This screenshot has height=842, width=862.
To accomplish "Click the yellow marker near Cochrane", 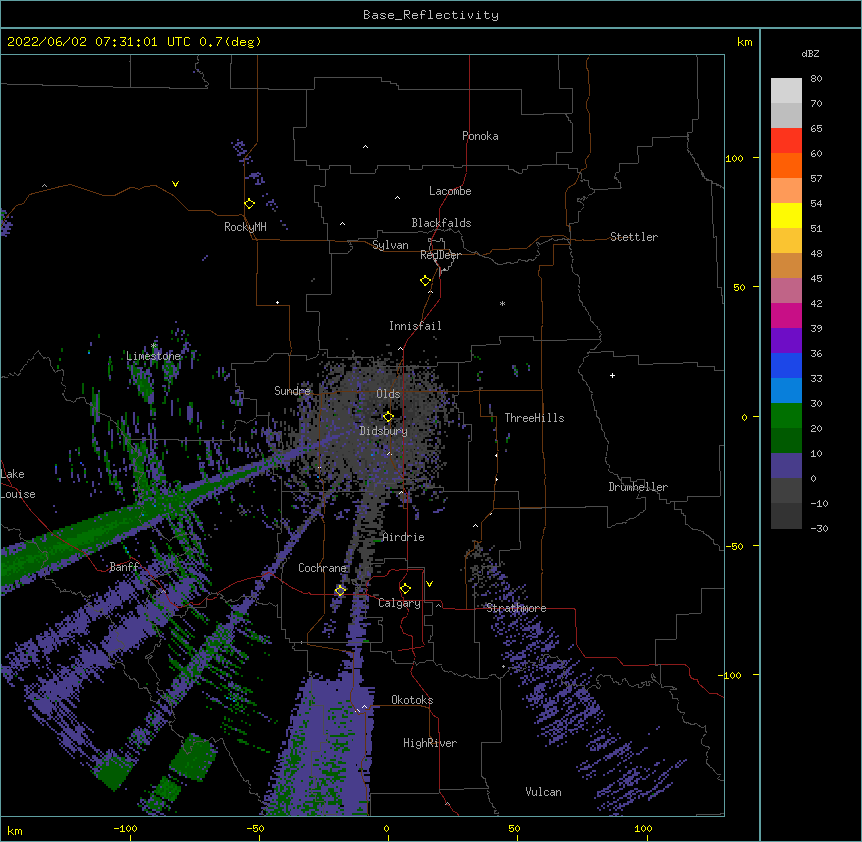I will click(x=340, y=590).
